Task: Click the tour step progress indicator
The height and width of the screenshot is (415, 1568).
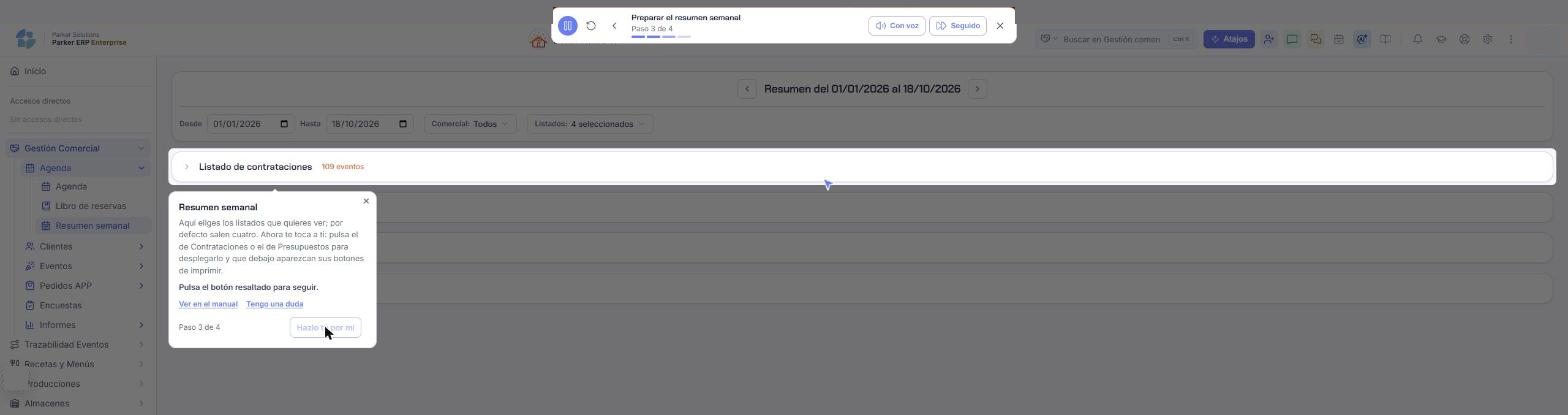Action: pos(661,37)
